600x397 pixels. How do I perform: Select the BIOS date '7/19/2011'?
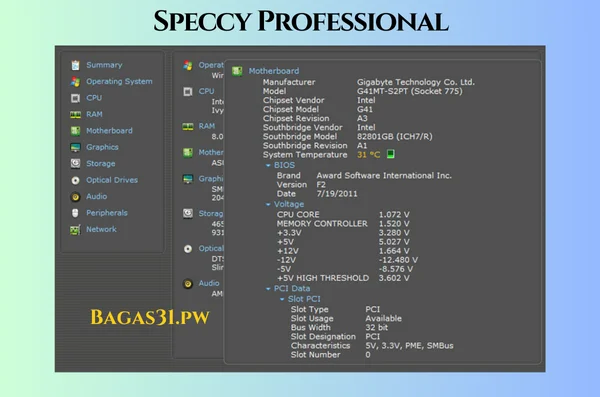(x=337, y=194)
